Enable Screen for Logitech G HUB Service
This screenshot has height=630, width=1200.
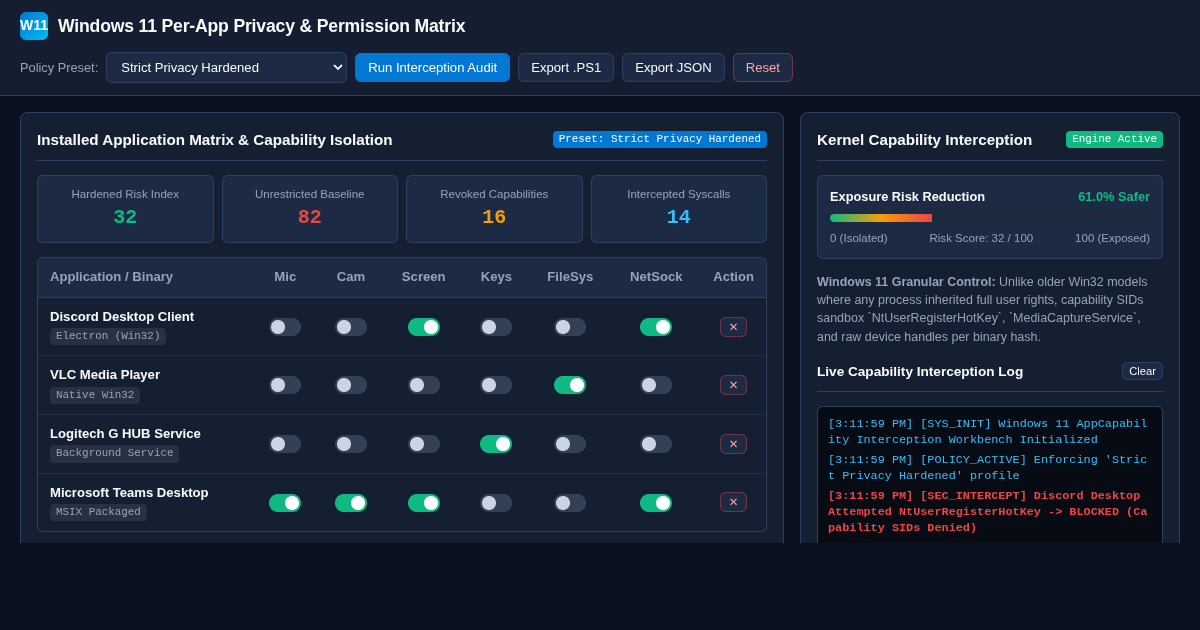pyautogui.click(x=424, y=444)
